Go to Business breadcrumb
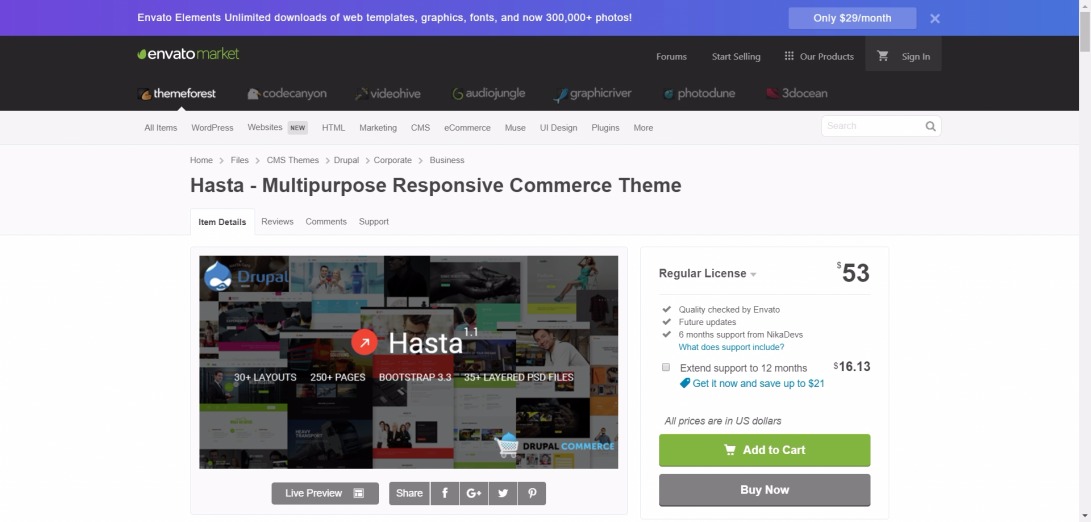The width and height of the screenshot is (1091, 522). tap(447, 160)
